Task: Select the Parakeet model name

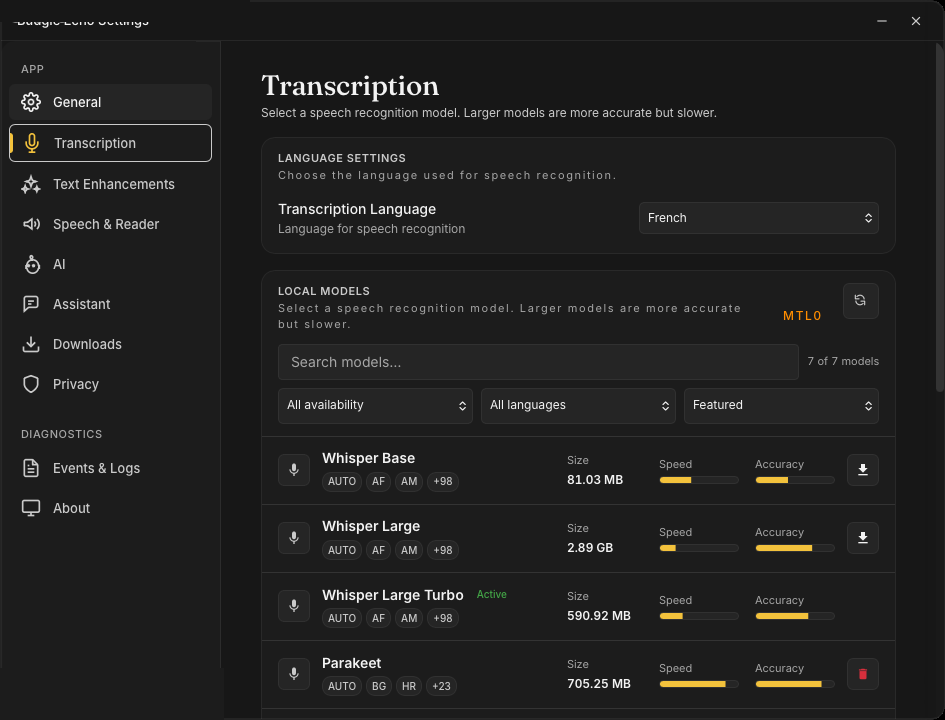Action: pos(351,663)
